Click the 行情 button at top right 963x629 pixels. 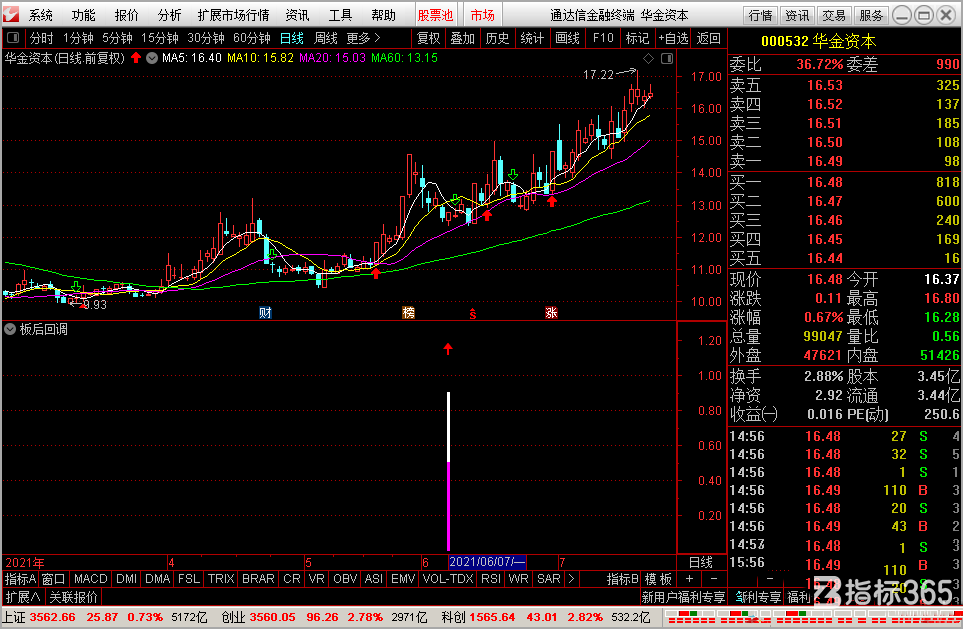761,15
